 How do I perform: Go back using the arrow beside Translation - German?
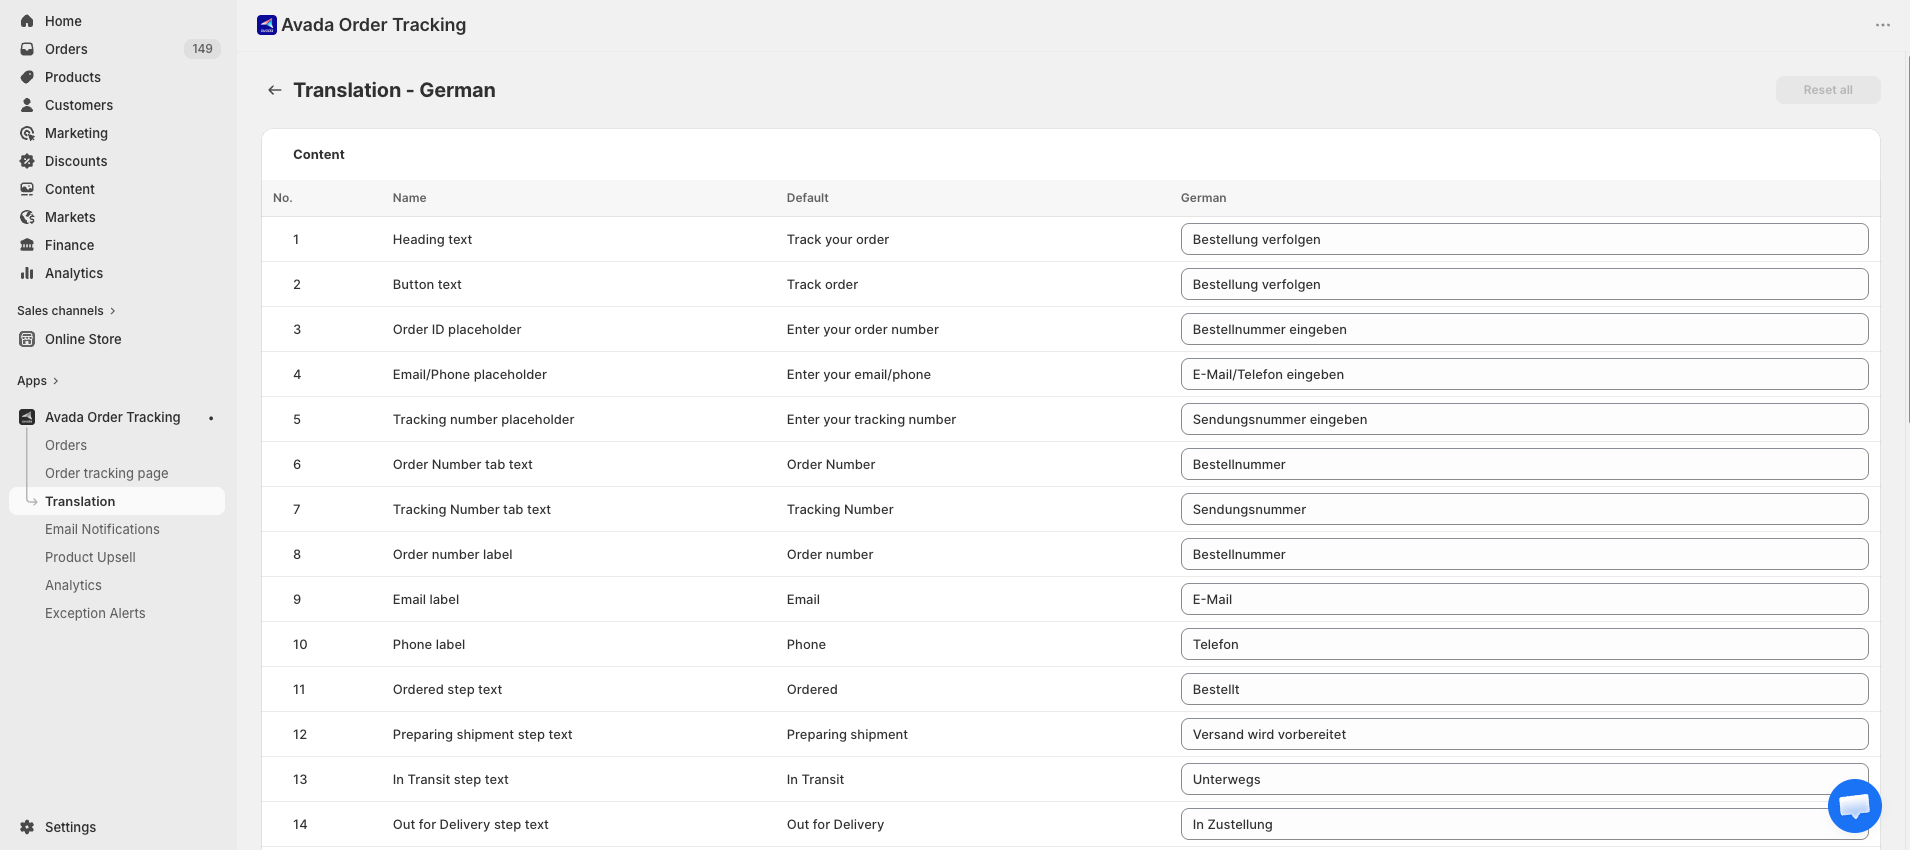point(274,90)
